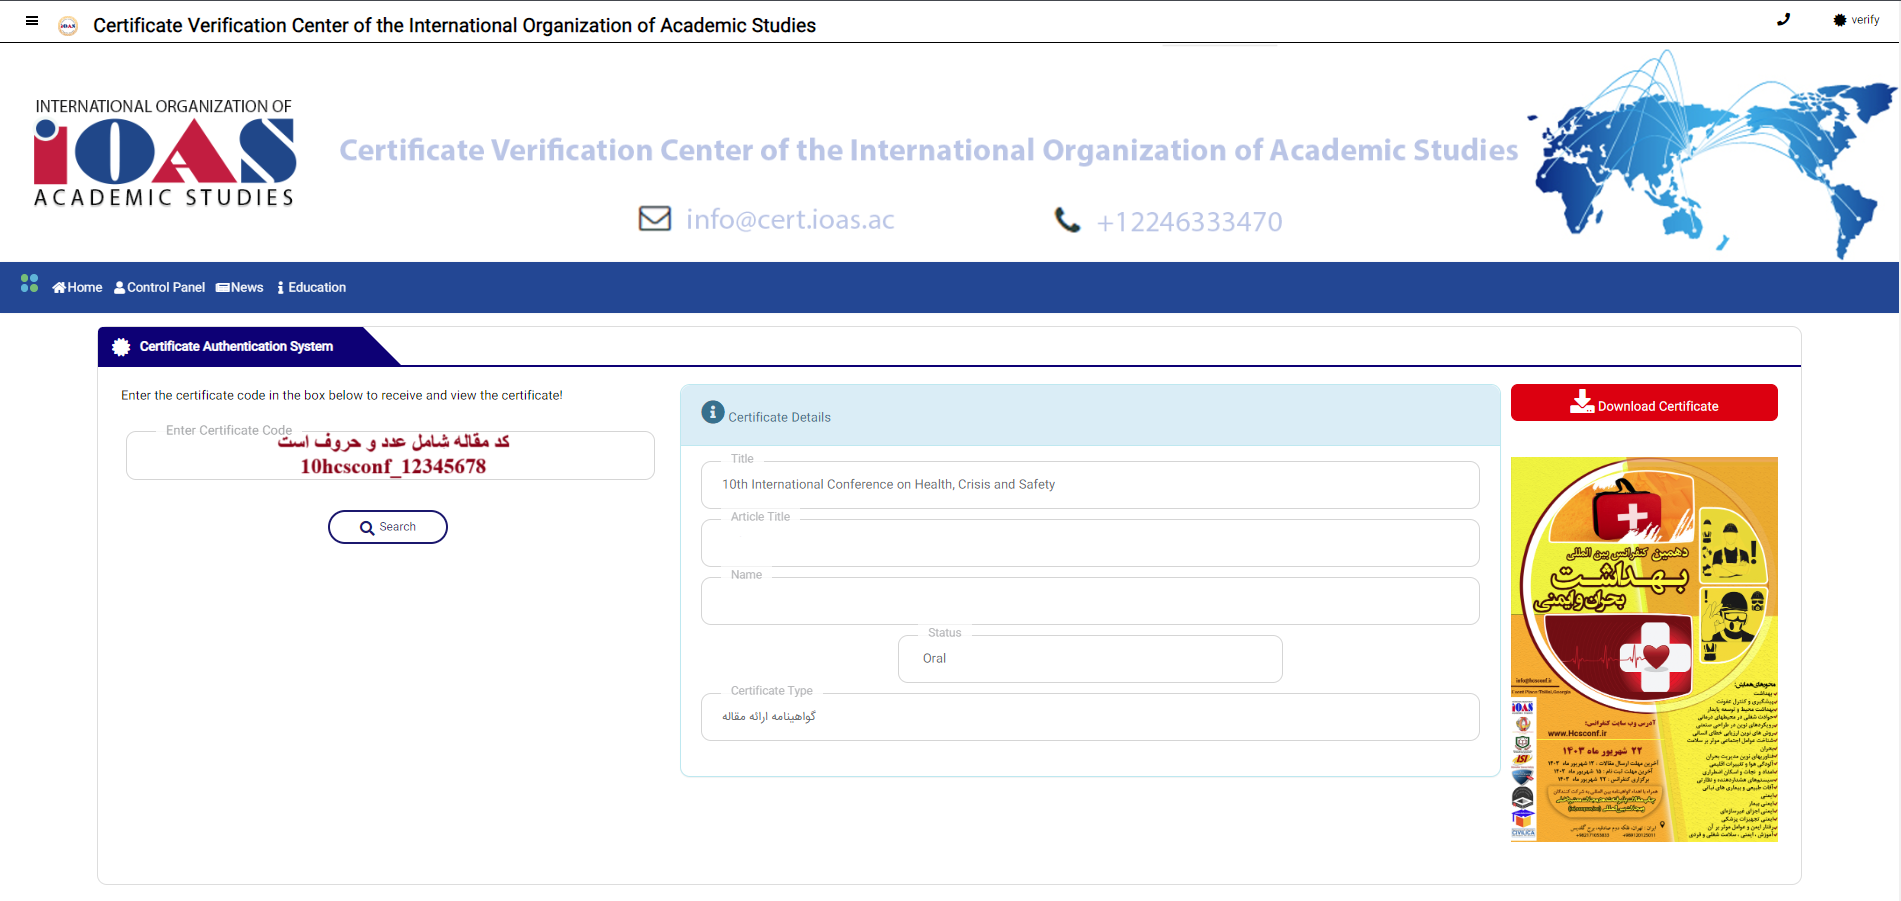1901x901 pixels.
Task: Click the Status field showing Oral
Action: 1090,659
